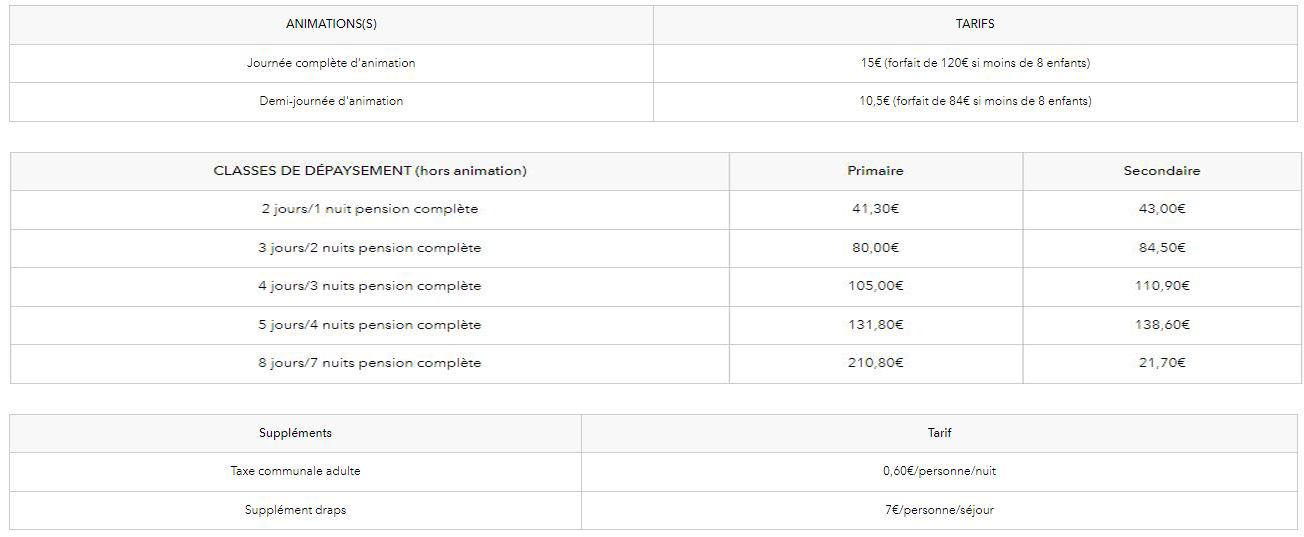Image resolution: width=1304 pixels, height=537 pixels.
Task: Select the Taxe communale adulte row
Action: (654, 472)
